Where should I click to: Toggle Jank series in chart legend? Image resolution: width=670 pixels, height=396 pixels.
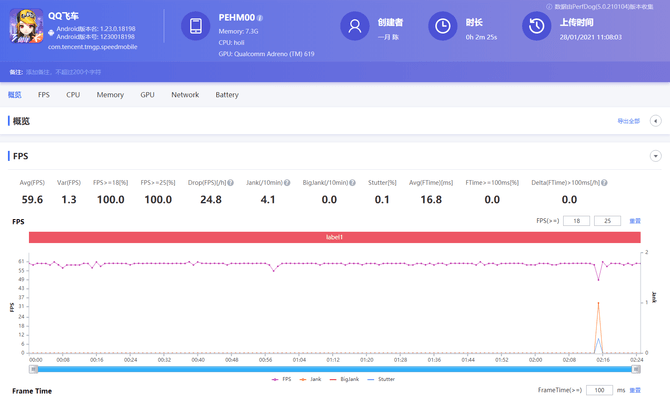(311, 379)
